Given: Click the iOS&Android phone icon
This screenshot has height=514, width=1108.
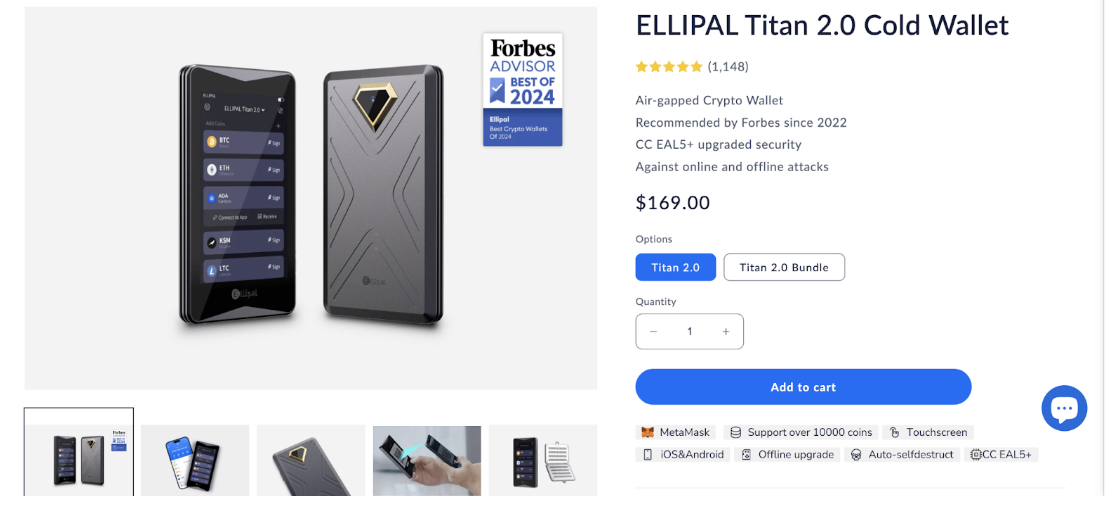Looking at the screenshot, I should 648,455.
